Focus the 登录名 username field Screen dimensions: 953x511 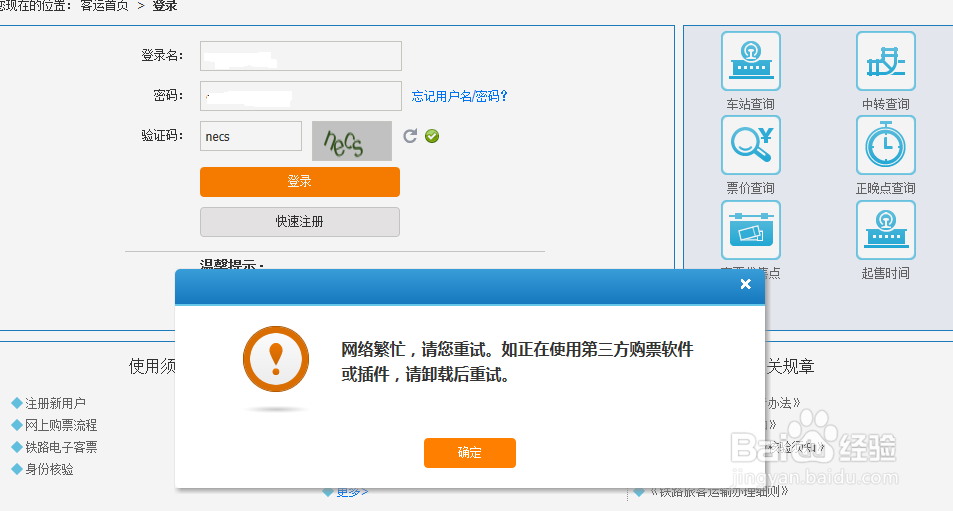301,56
